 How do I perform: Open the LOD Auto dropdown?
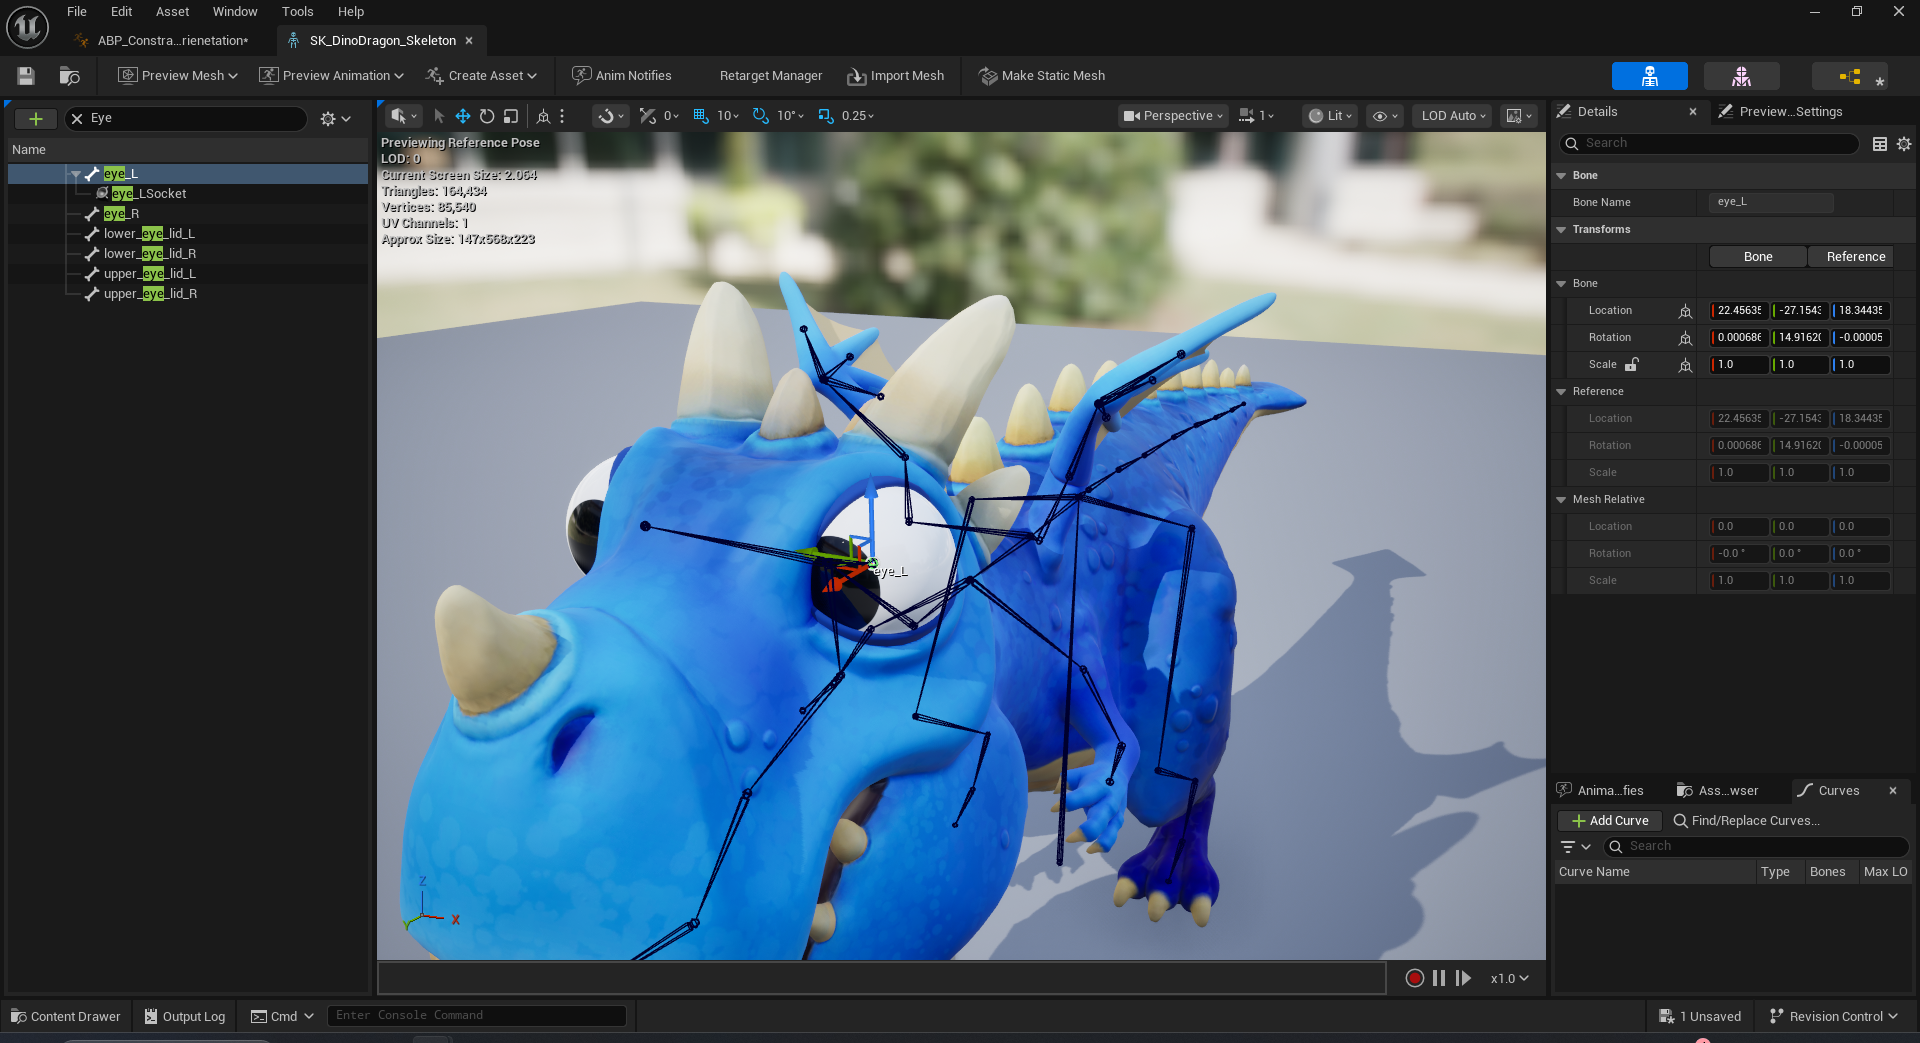tap(1454, 116)
